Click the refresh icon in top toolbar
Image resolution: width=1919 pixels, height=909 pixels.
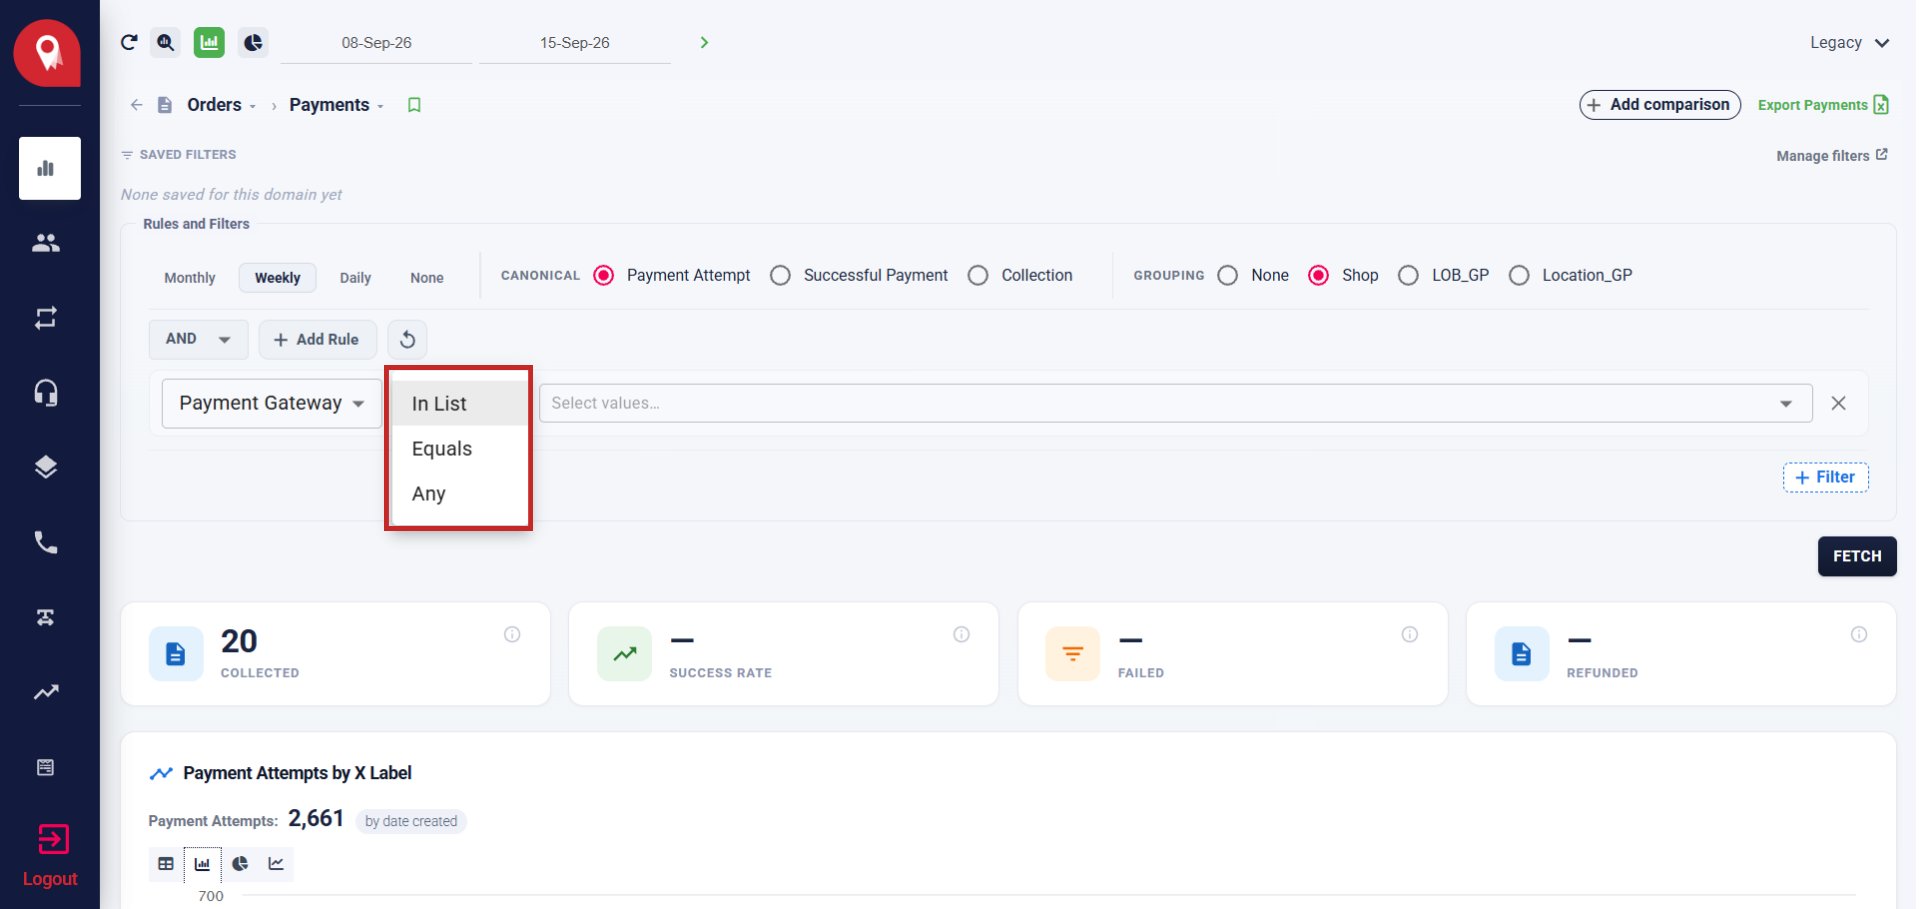click(129, 42)
